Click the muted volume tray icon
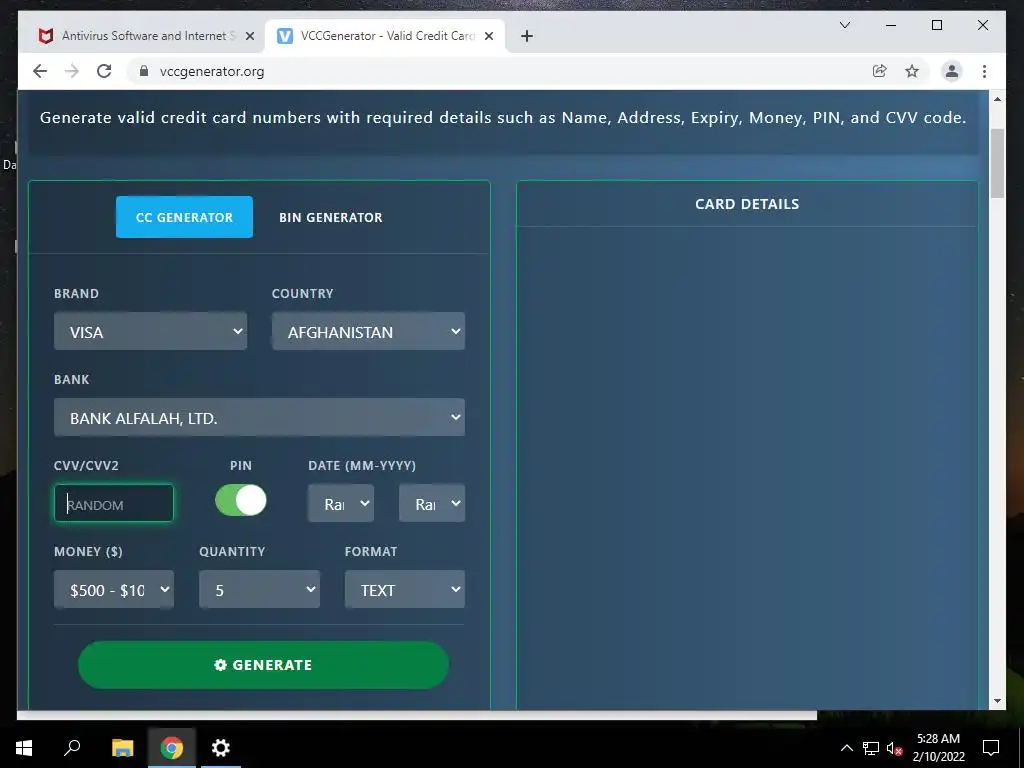 click(894, 748)
